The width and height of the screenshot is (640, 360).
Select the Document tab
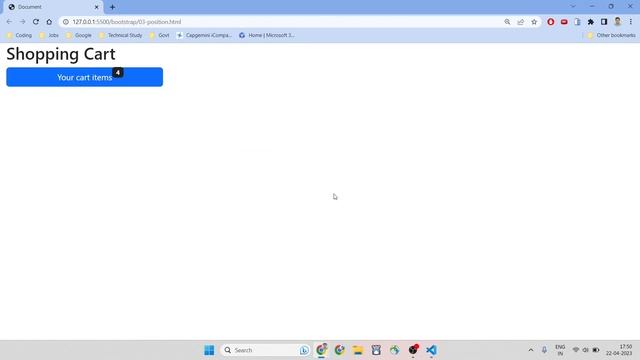pyautogui.click(x=53, y=7)
